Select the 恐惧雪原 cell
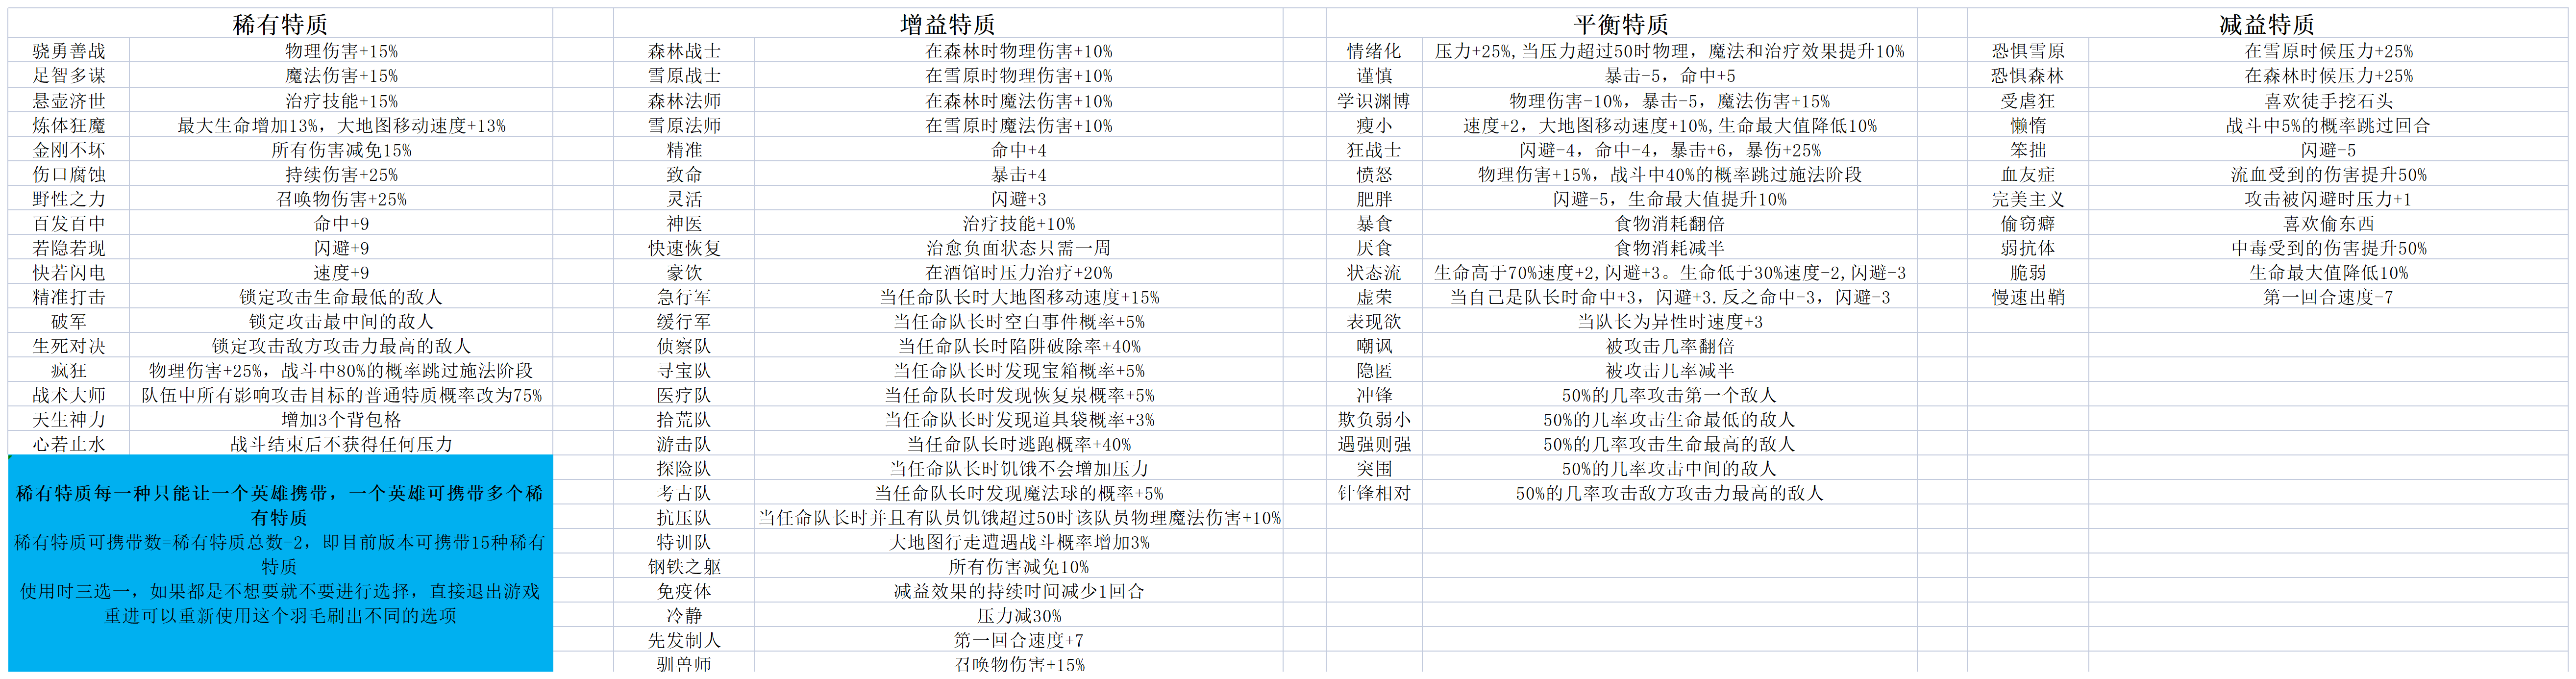The height and width of the screenshot is (679, 2576). click(x=2027, y=51)
